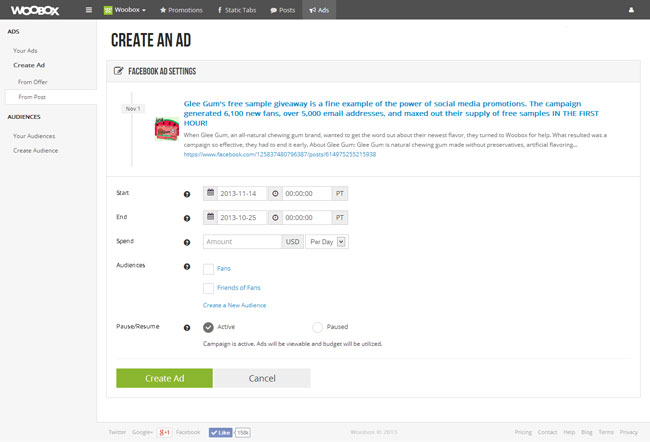
Task: Open the Contact footer link
Action: (547, 432)
